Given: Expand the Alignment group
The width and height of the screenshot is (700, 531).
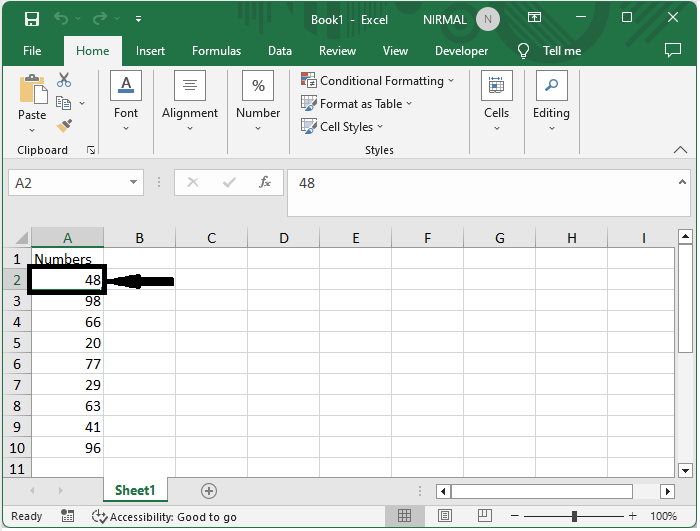Looking at the screenshot, I should (190, 101).
